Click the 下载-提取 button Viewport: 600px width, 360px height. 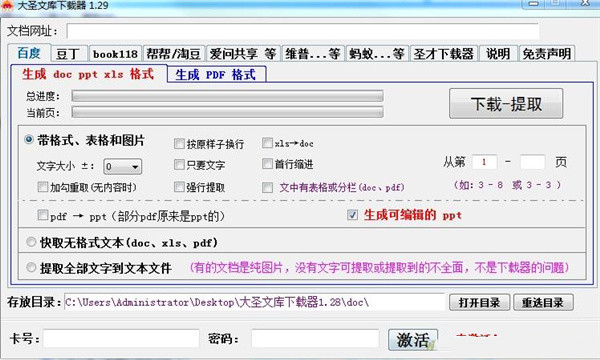pos(506,104)
